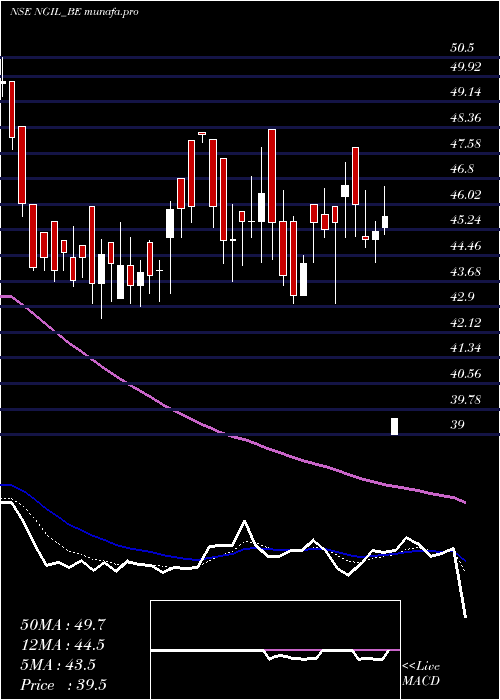Select the 46.8 price axis label
This screenshot has height=700, width=500.
462,169
